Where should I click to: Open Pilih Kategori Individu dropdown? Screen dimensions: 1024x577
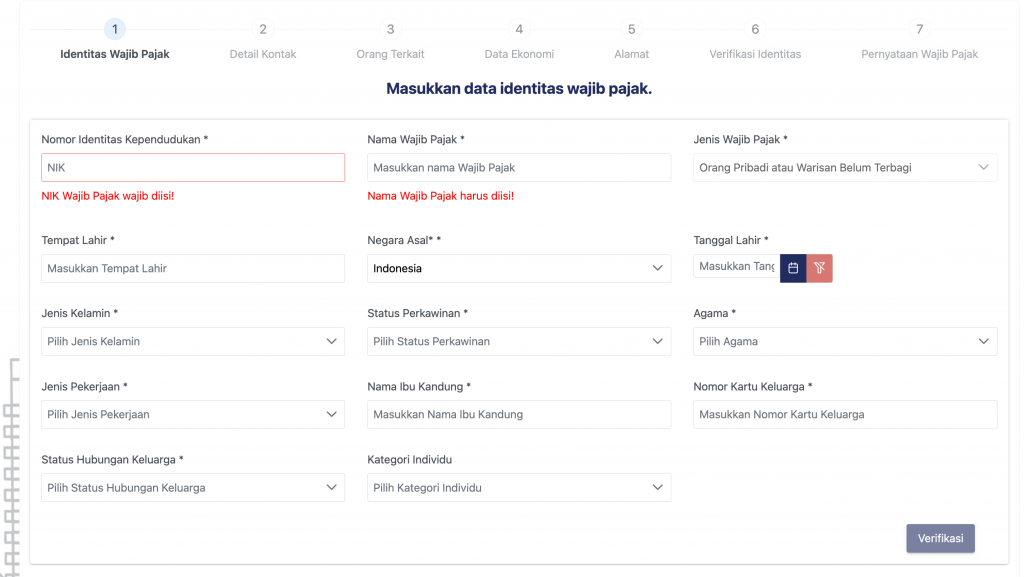(519, 488)
